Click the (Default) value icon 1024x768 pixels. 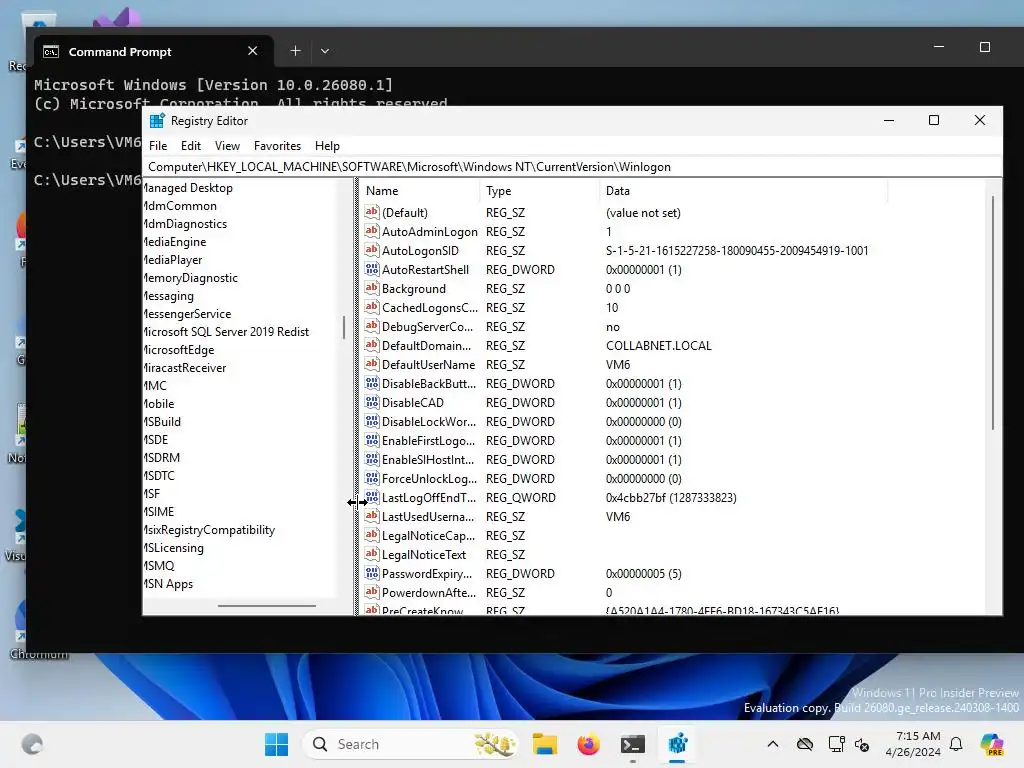click(372, 212)
